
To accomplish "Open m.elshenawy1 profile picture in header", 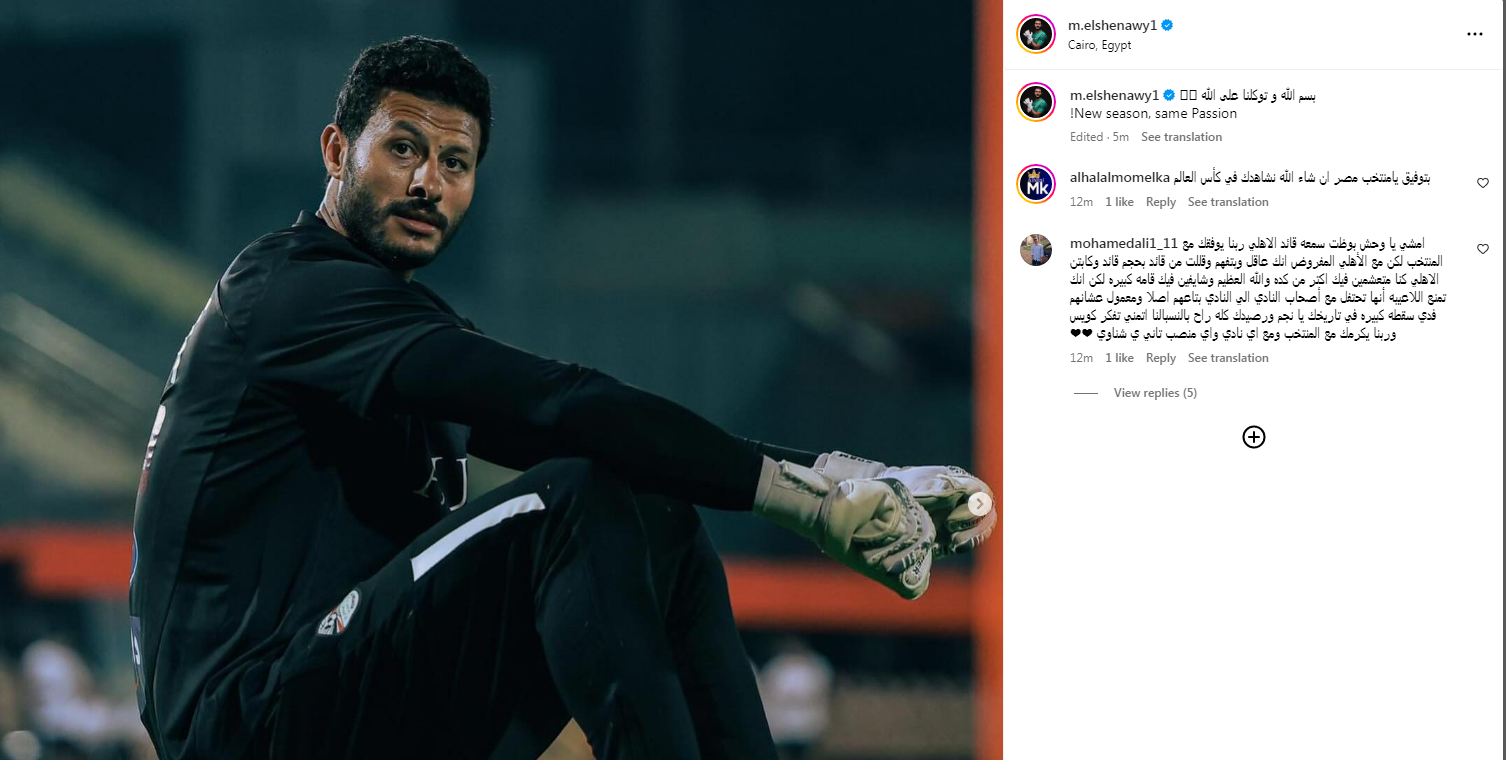I will coord(1036,34).
